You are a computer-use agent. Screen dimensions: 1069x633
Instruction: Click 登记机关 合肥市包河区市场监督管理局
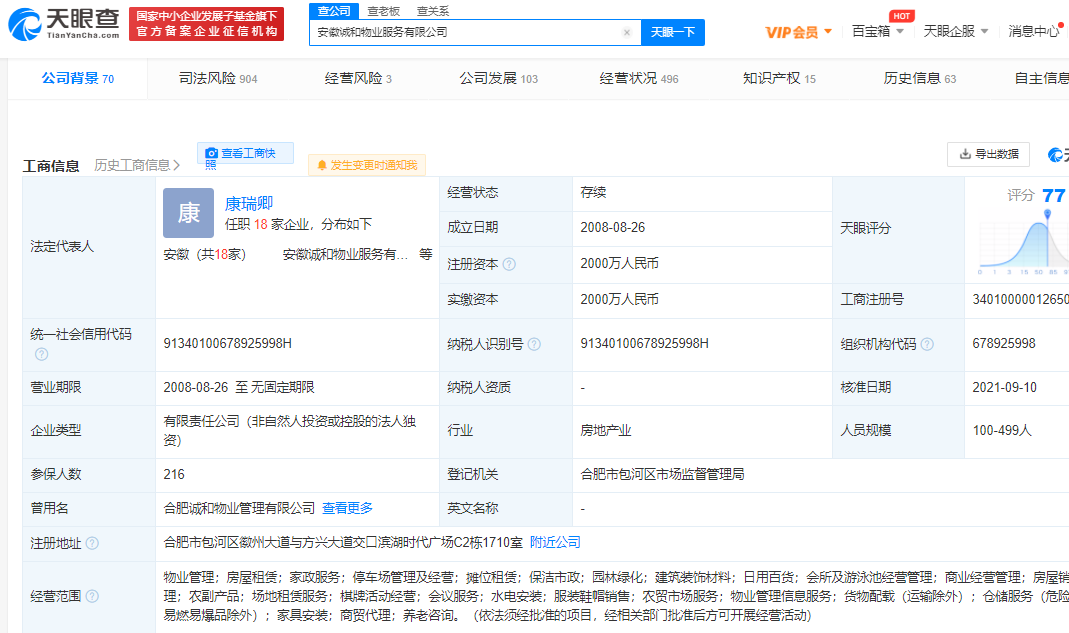[663, 474]
